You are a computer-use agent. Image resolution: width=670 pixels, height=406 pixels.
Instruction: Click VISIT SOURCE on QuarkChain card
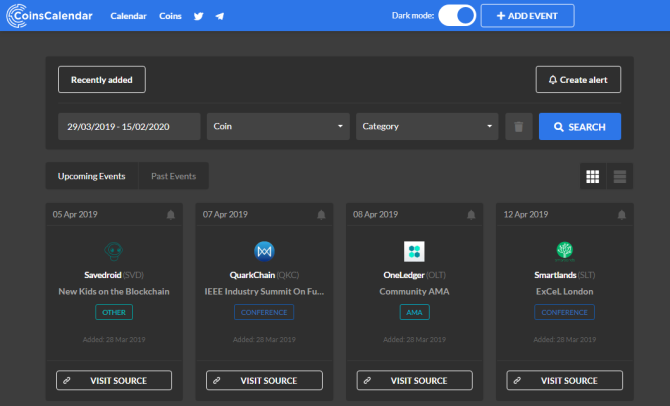coord(264,380)
